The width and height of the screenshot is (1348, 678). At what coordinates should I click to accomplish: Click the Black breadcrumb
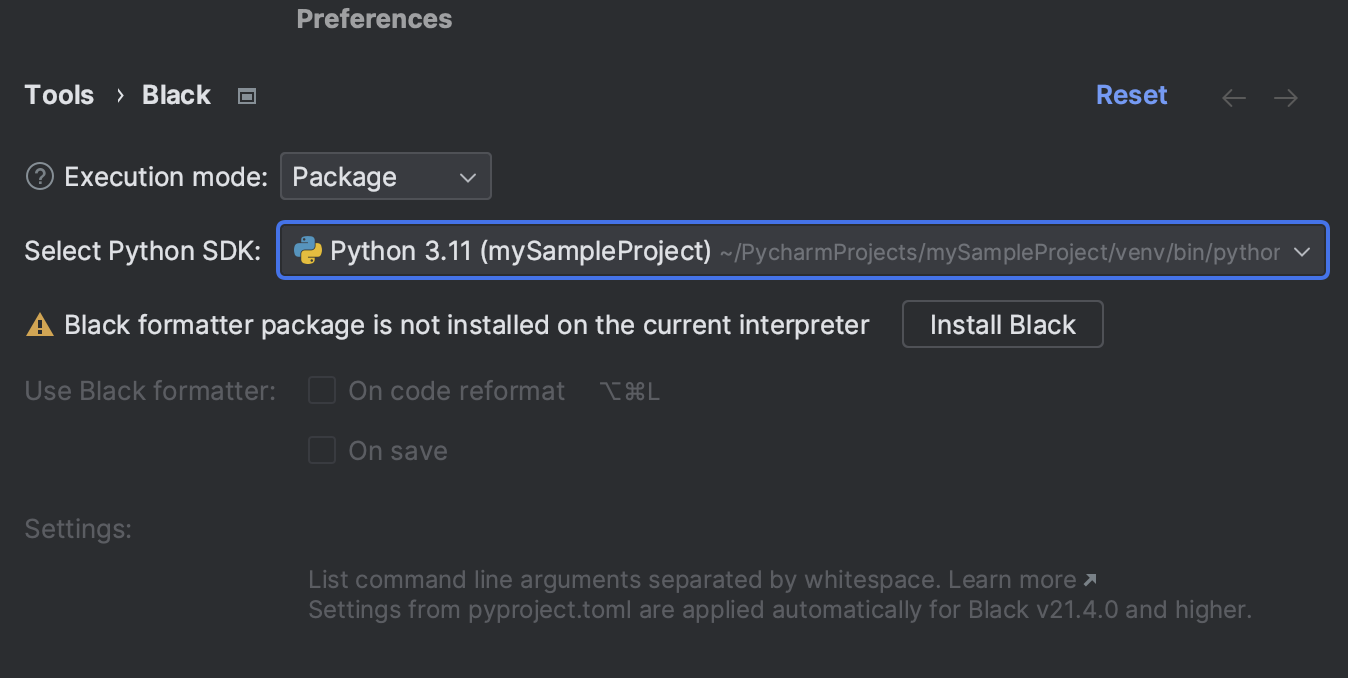176,95
